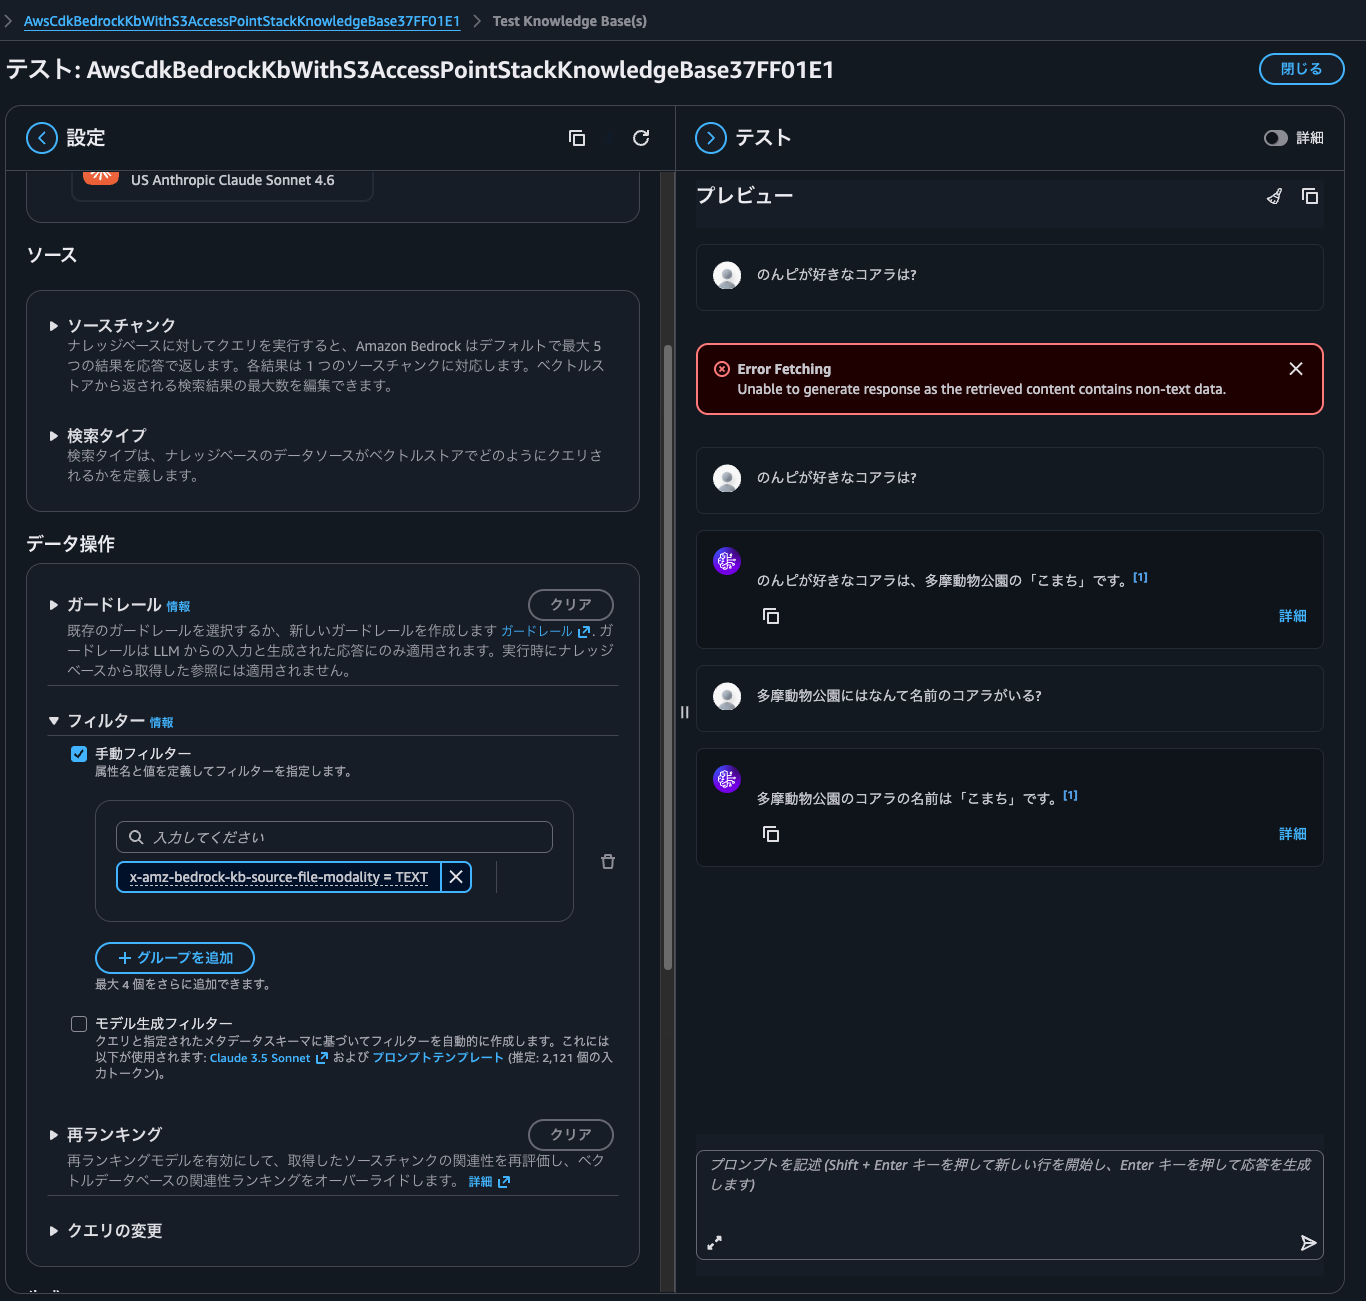Image resolution: width=1366 pixels, height=1301 pixels.
Task: Clear the 再ランキング selection with クリア
Action: [x=571, y=1135]
